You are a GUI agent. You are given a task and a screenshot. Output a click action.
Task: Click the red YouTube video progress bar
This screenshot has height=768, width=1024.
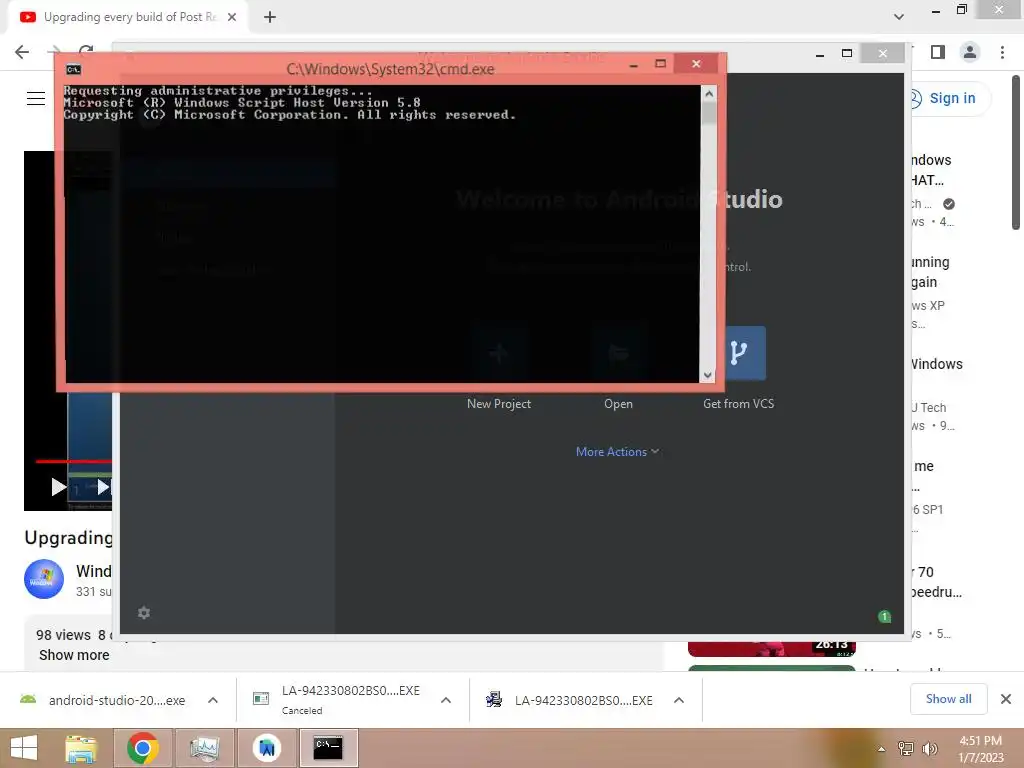73,462
